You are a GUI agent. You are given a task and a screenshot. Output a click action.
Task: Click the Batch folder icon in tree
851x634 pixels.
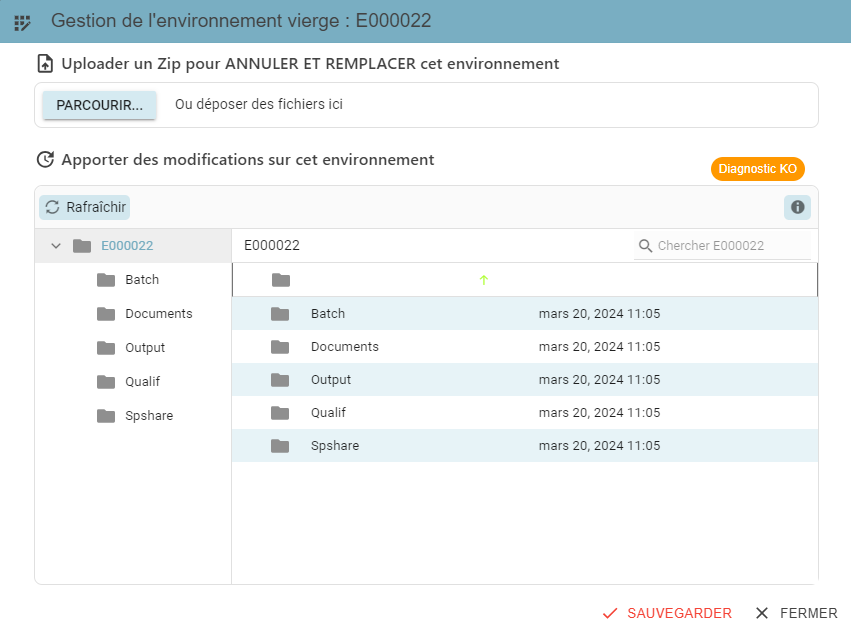[106, 280]
